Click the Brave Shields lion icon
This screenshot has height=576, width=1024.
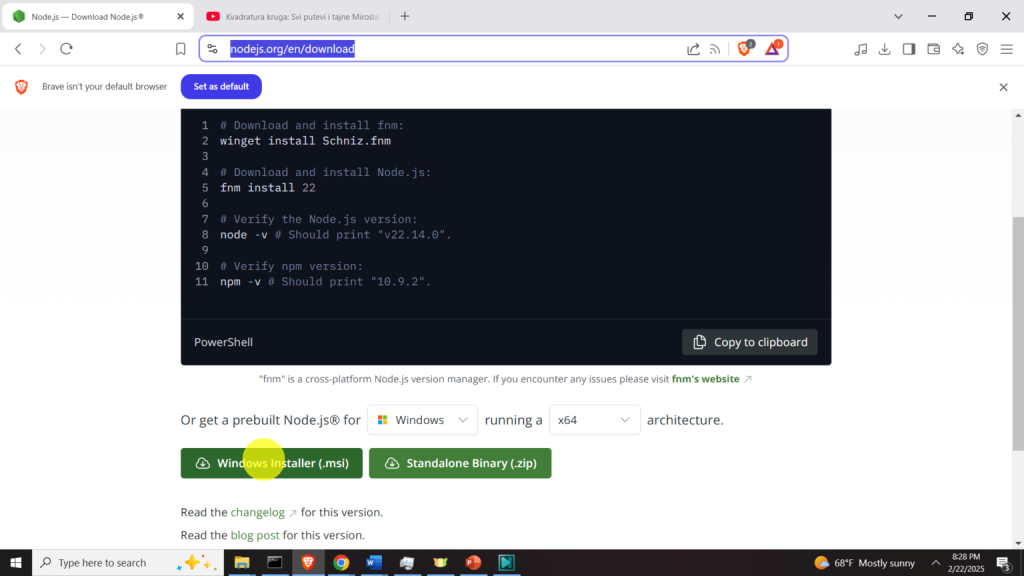[744, 48]
